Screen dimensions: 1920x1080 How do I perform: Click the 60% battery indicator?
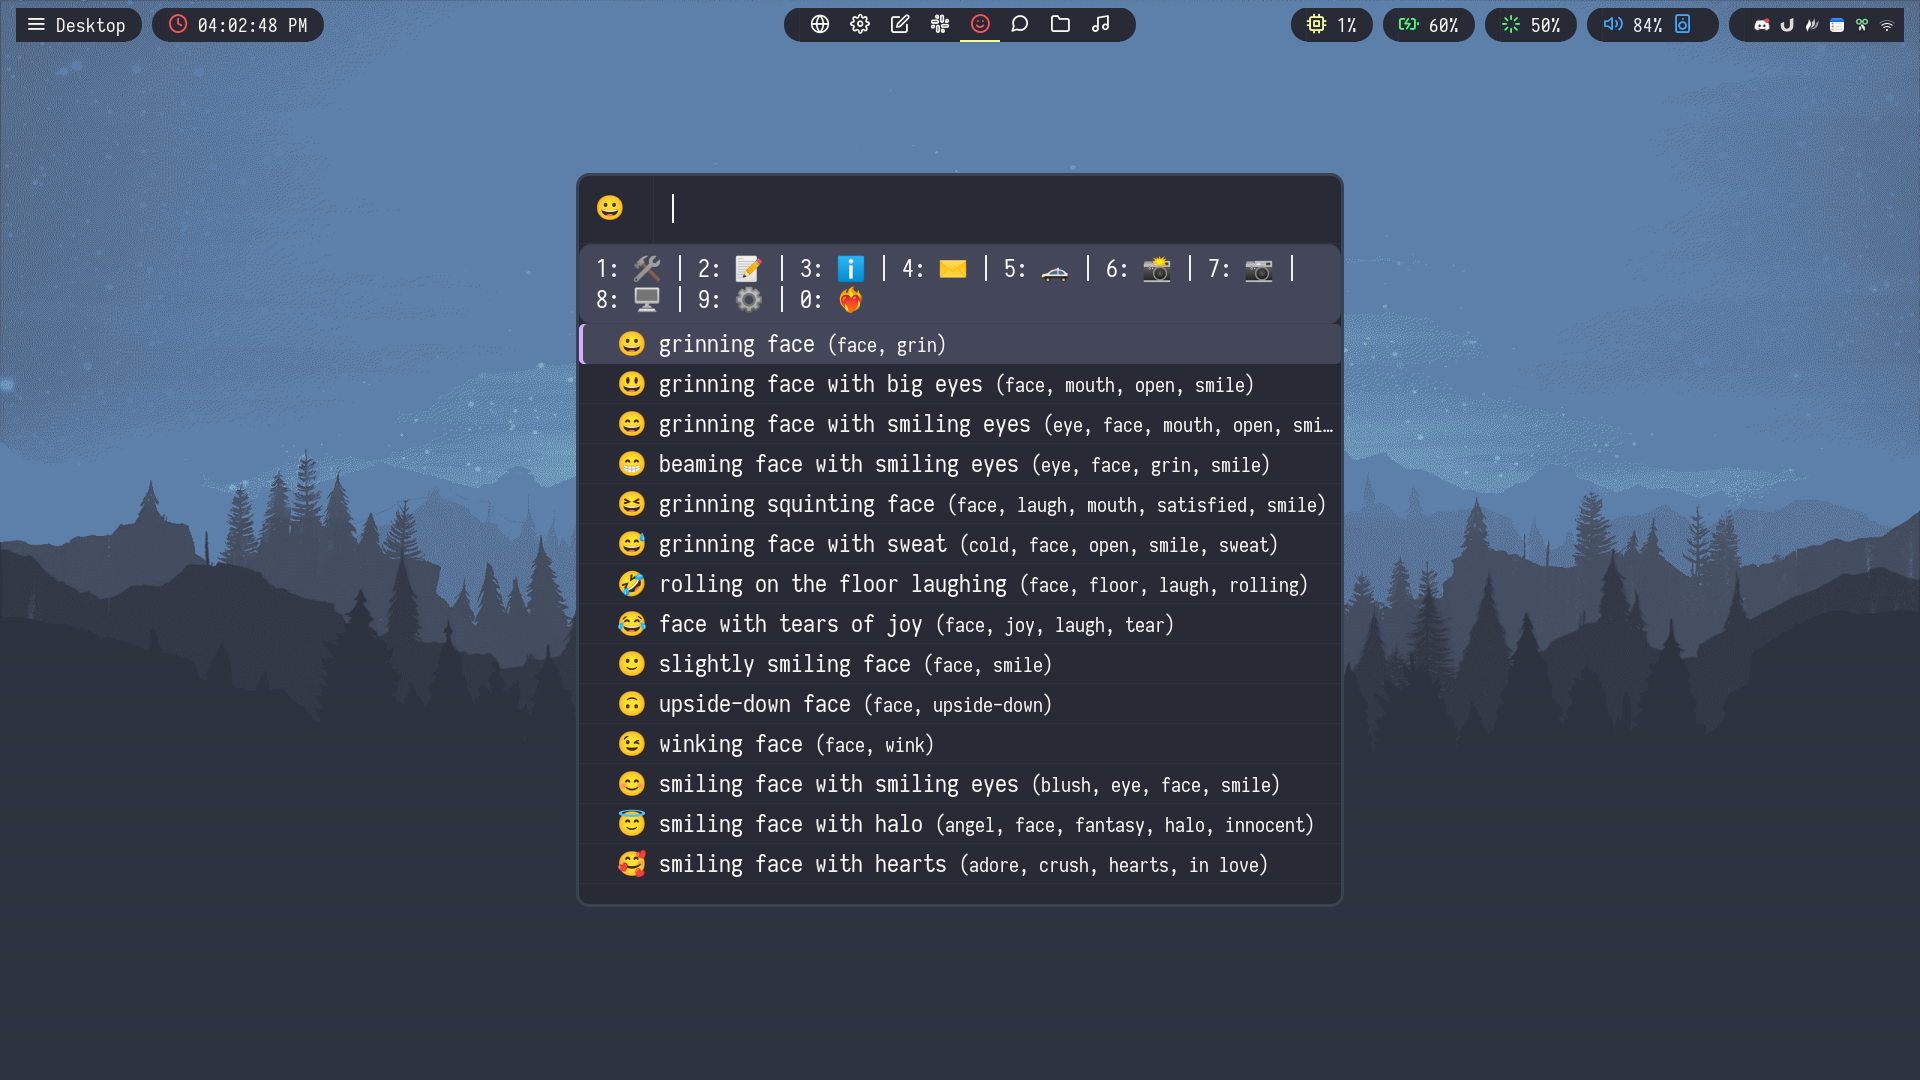coord(1428,25)
